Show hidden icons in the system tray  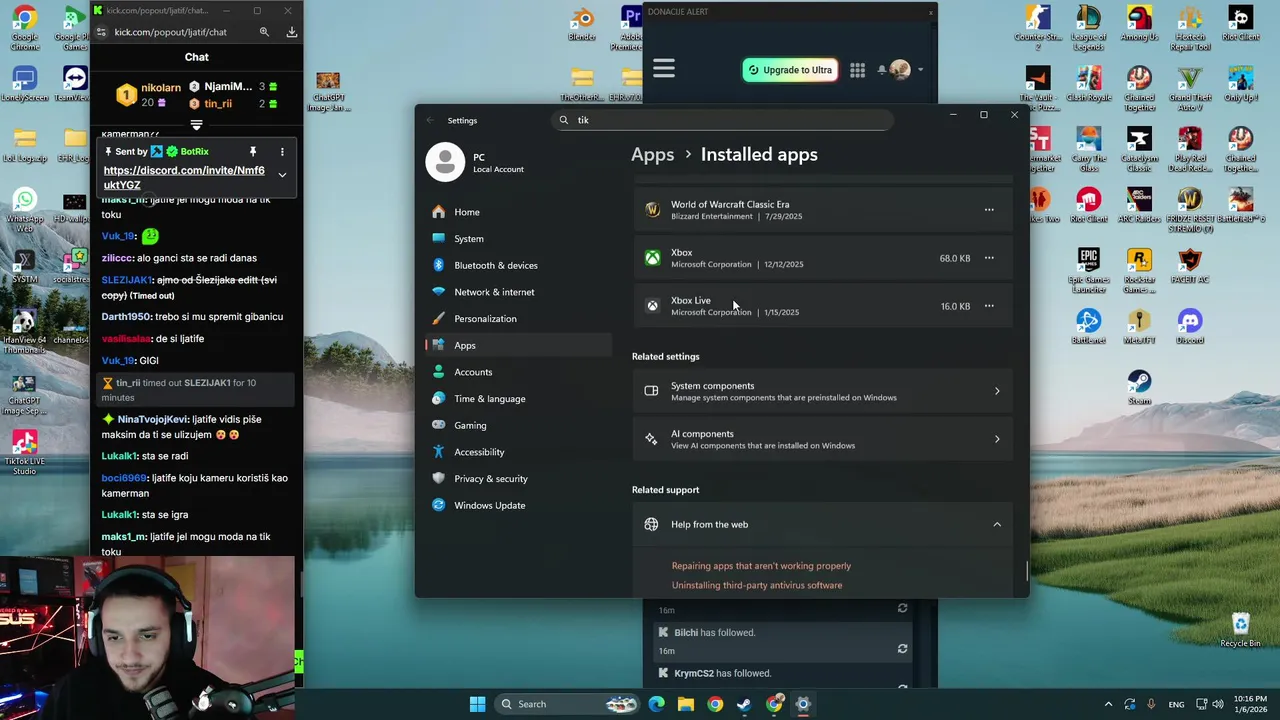(x=1108, y=704)
